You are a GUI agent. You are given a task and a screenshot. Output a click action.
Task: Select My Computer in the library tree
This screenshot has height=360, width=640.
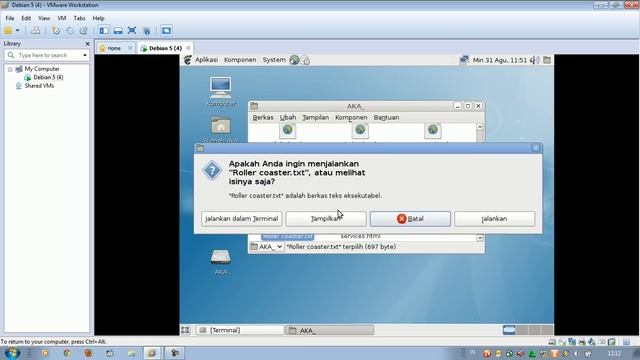point(42,69)
